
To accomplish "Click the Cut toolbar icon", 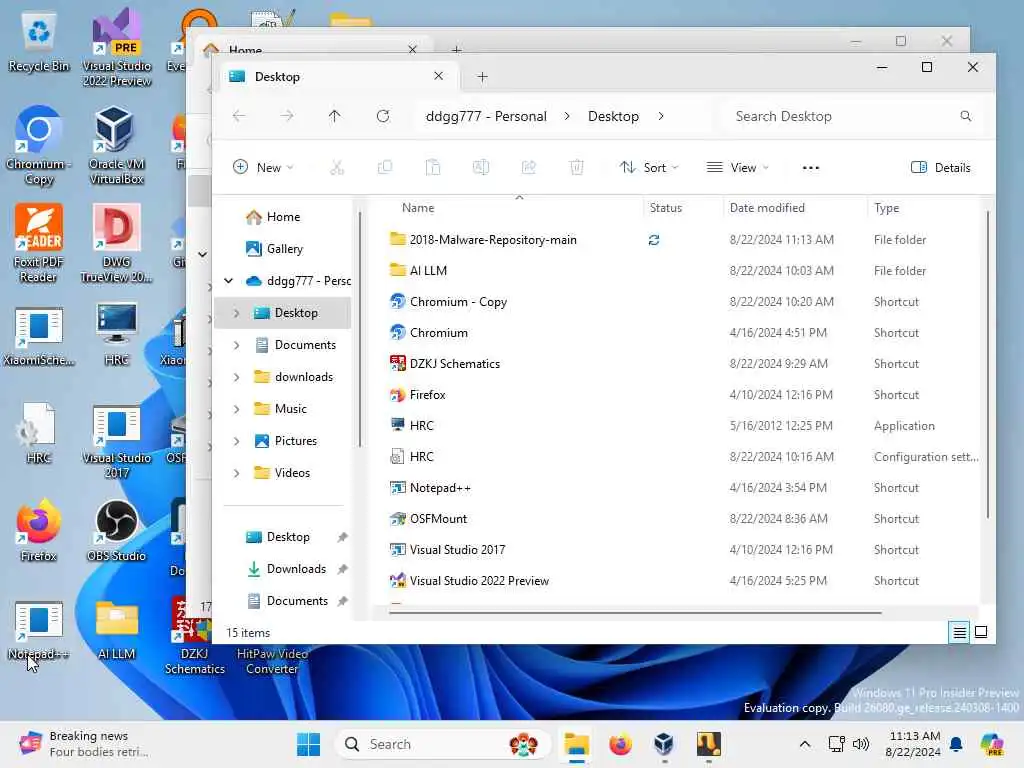I will click(x=336, y=168).
